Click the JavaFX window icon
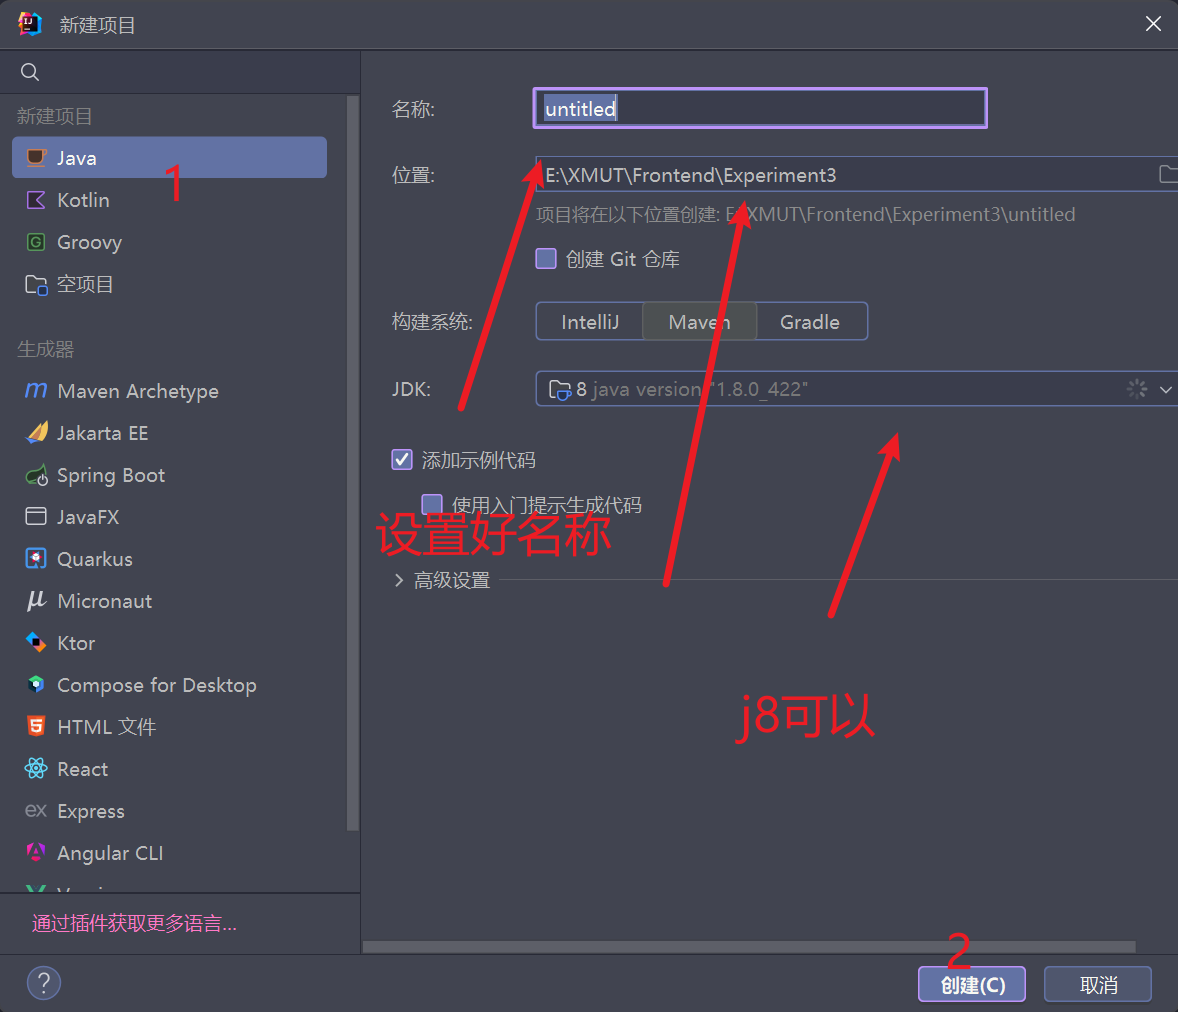This screenshot has width=1178, height=1012. tap(36, 517)
